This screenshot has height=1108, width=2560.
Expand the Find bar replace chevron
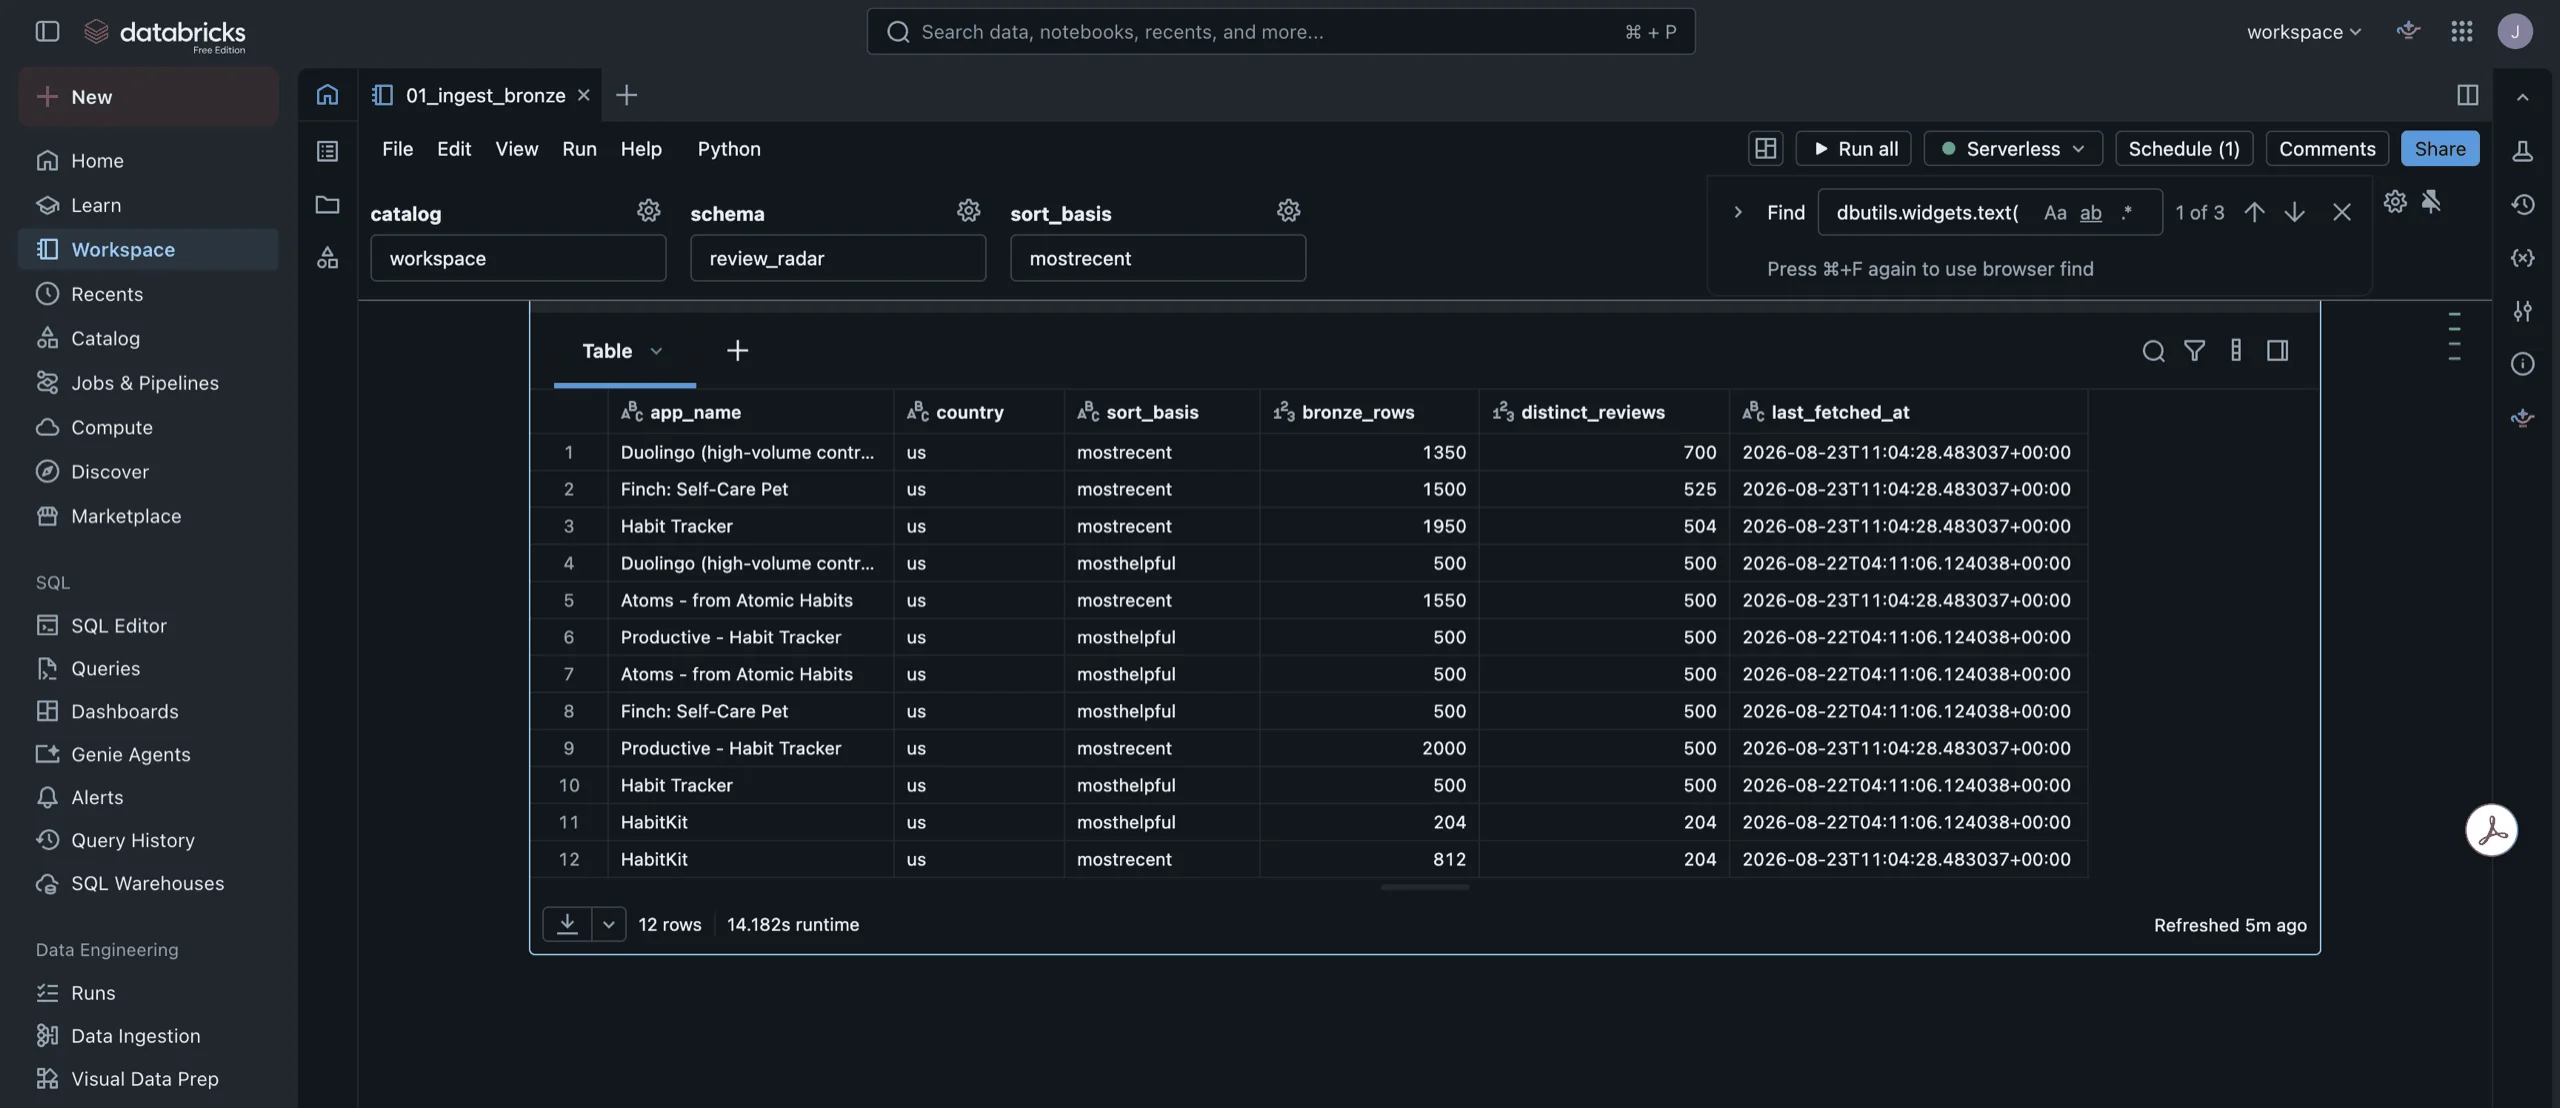pos(1737,212)
